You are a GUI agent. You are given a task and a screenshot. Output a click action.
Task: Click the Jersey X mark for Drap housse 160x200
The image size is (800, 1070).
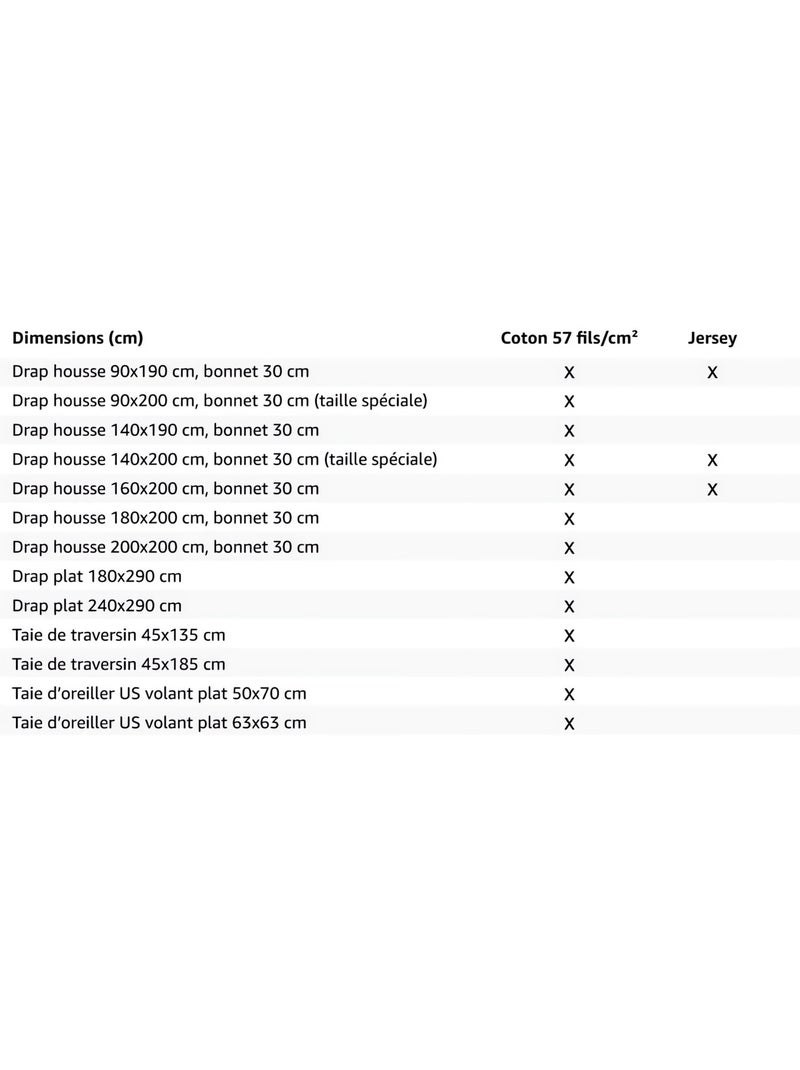pyautogui.click(x=712, y=490)
